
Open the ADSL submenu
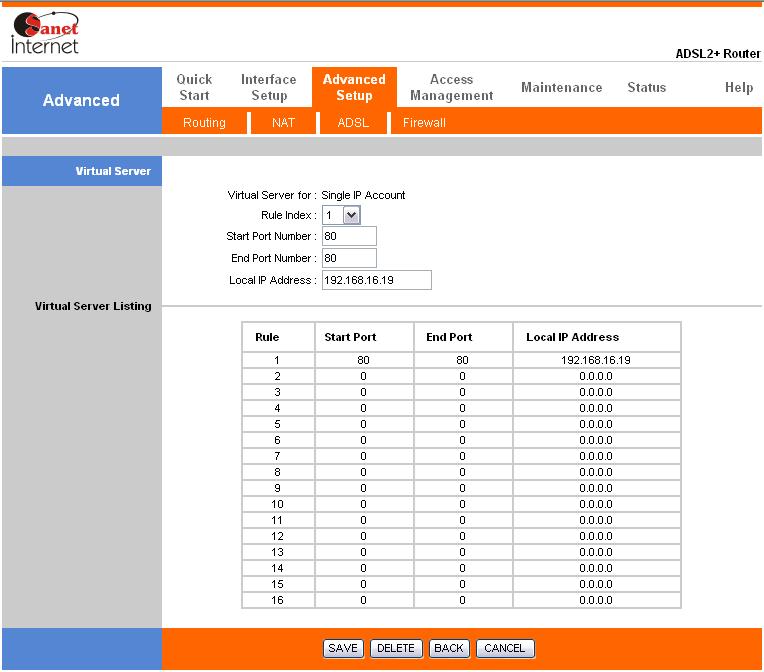pos(353,122)
